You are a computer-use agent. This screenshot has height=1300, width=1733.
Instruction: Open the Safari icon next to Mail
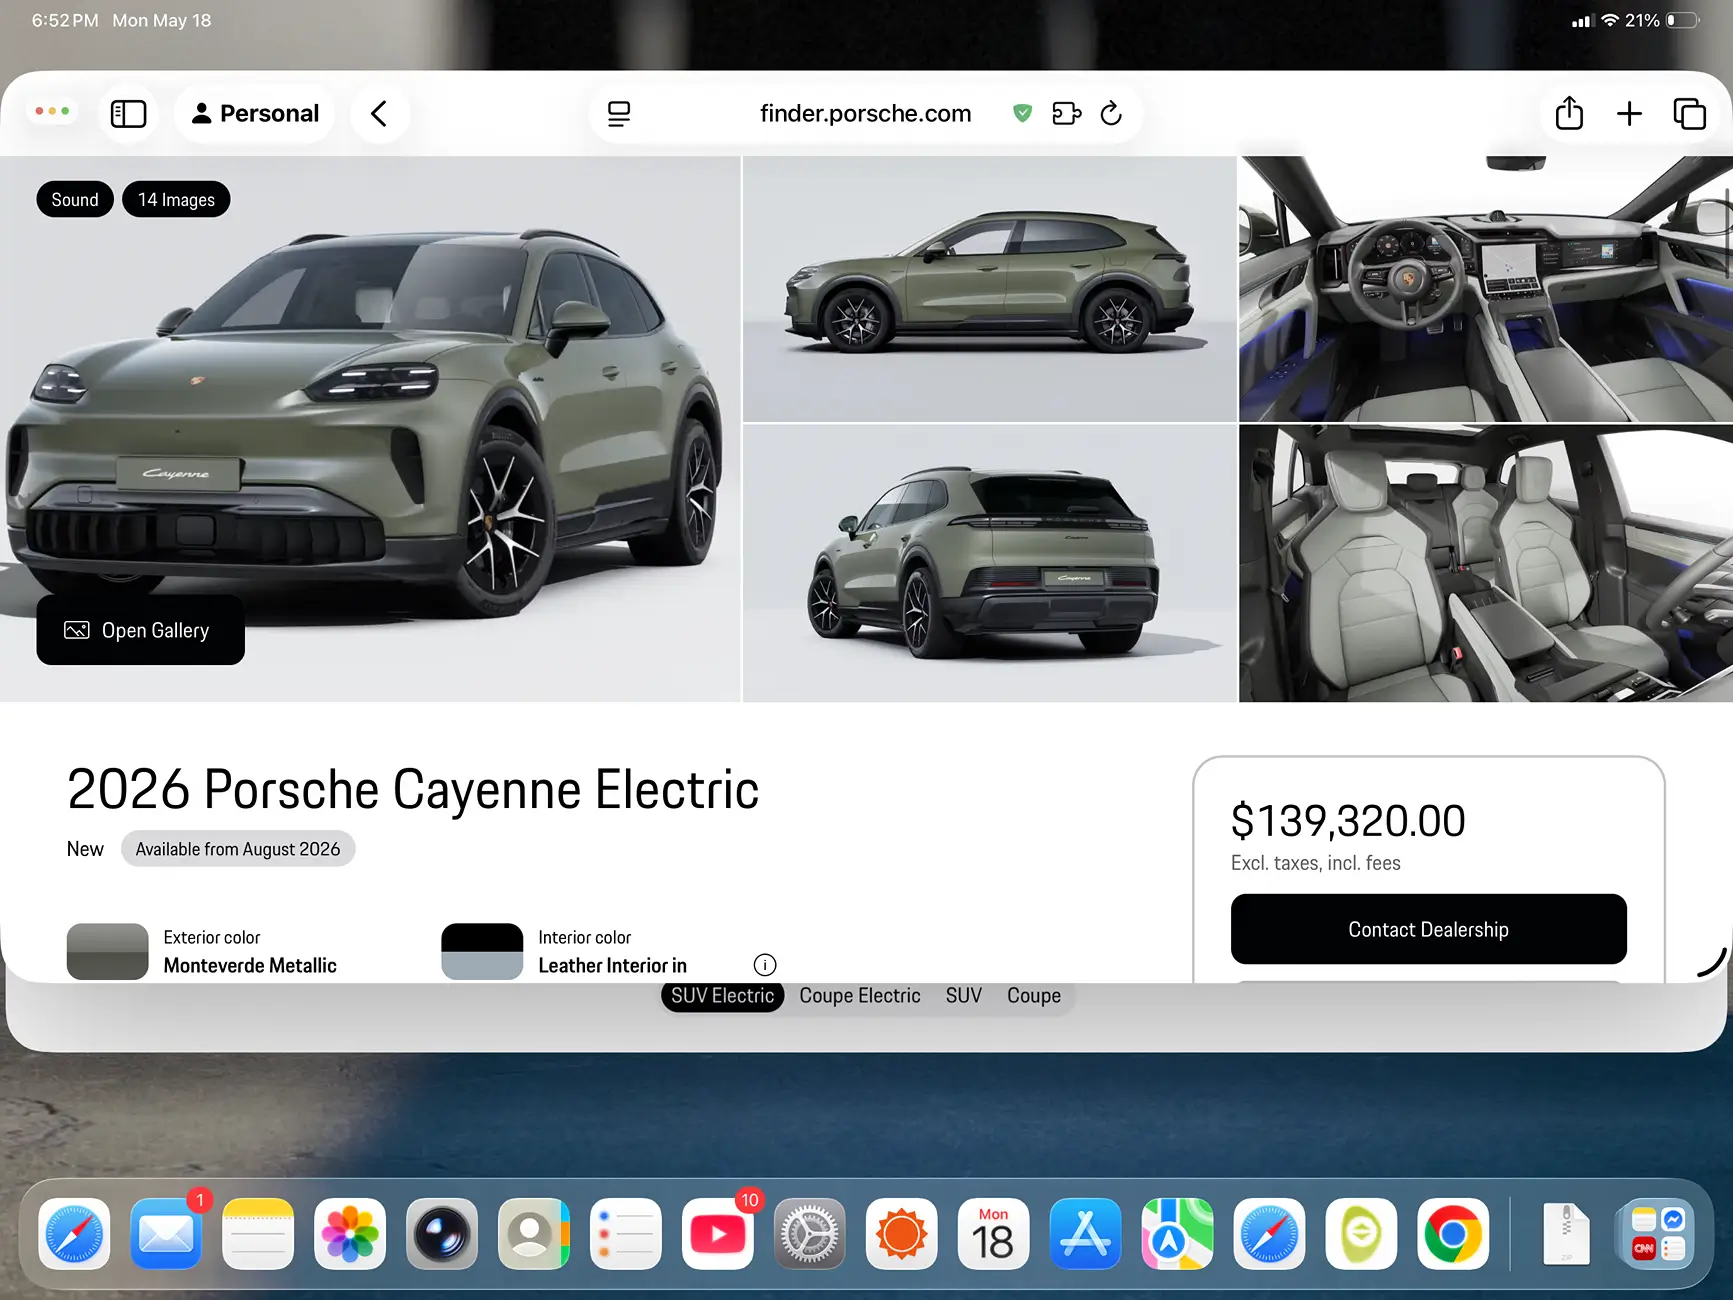74,1234
